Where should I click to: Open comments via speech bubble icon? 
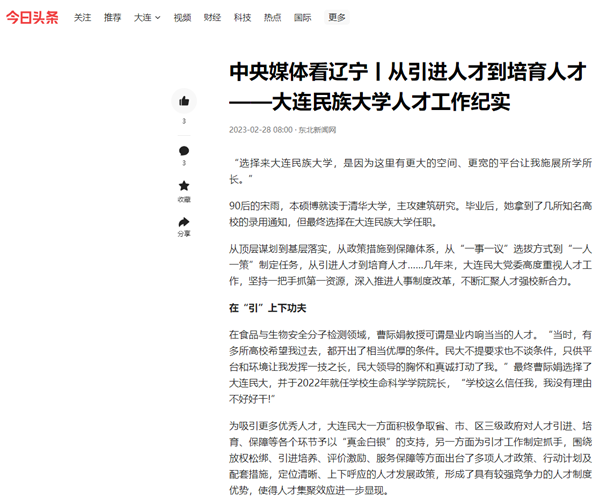183,151
